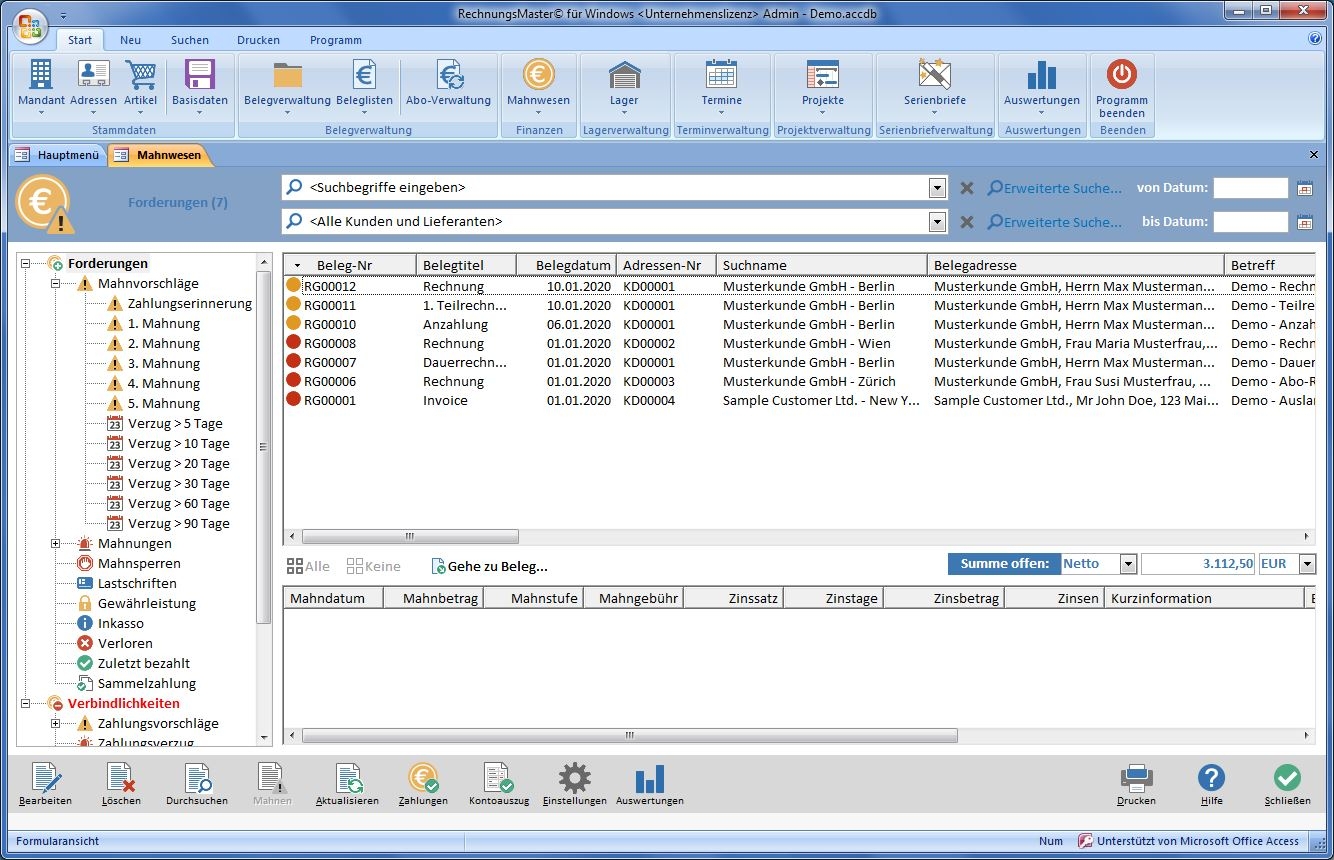
Task: Click the Drucken printer icon
Action: 1136,784
